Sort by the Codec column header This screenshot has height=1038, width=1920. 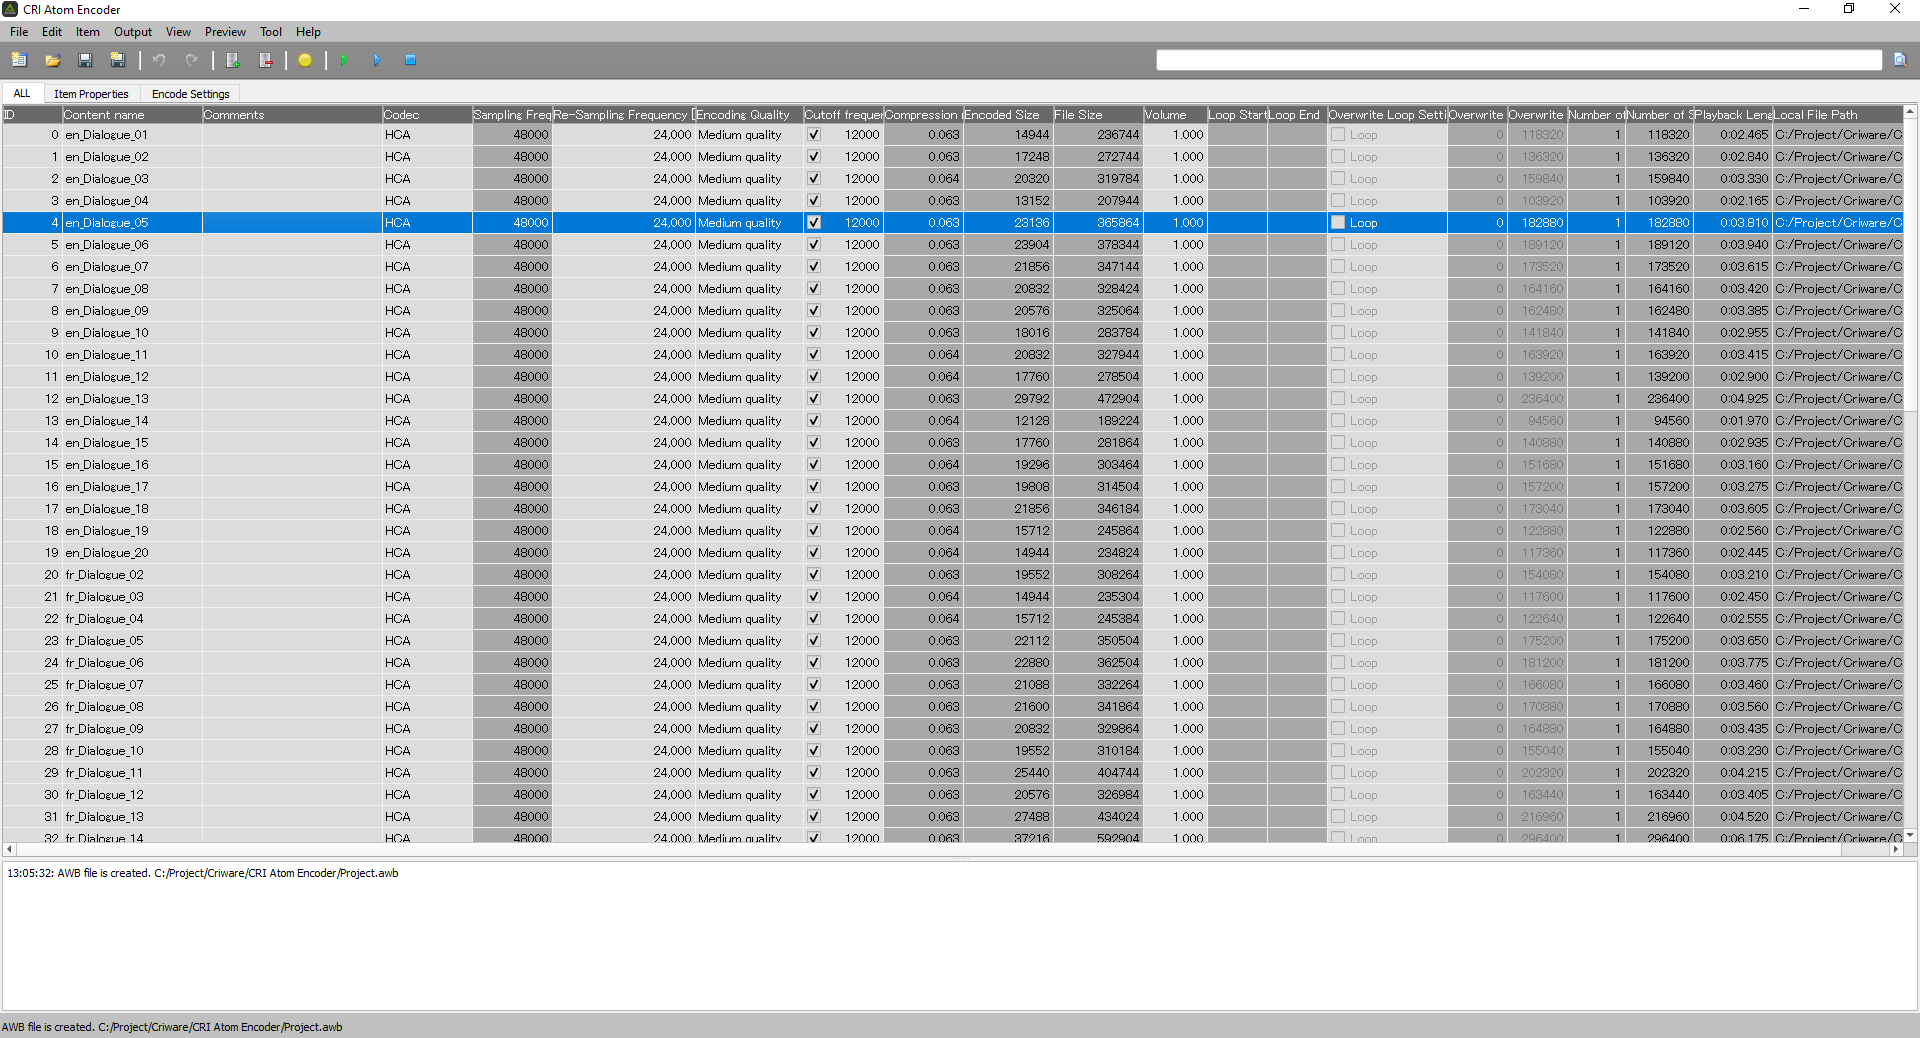427,115
